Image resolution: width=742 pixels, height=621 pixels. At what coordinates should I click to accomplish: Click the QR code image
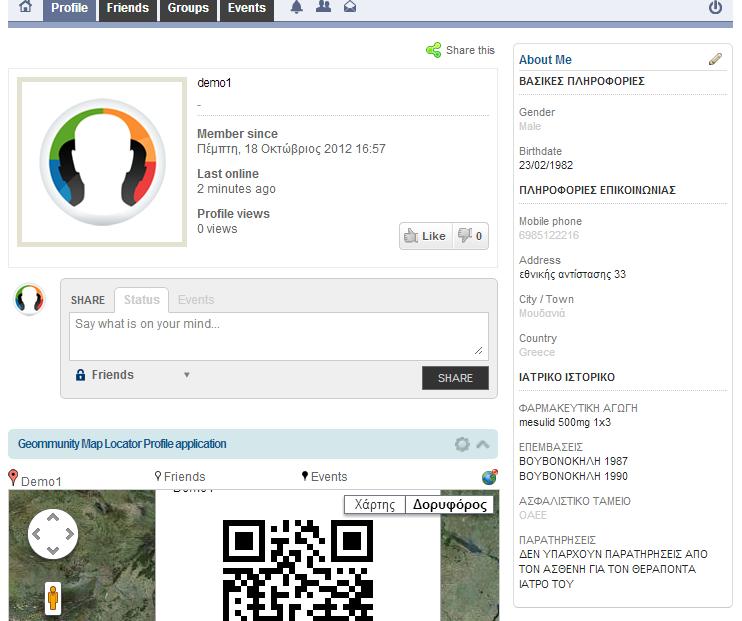coord(298,570)
